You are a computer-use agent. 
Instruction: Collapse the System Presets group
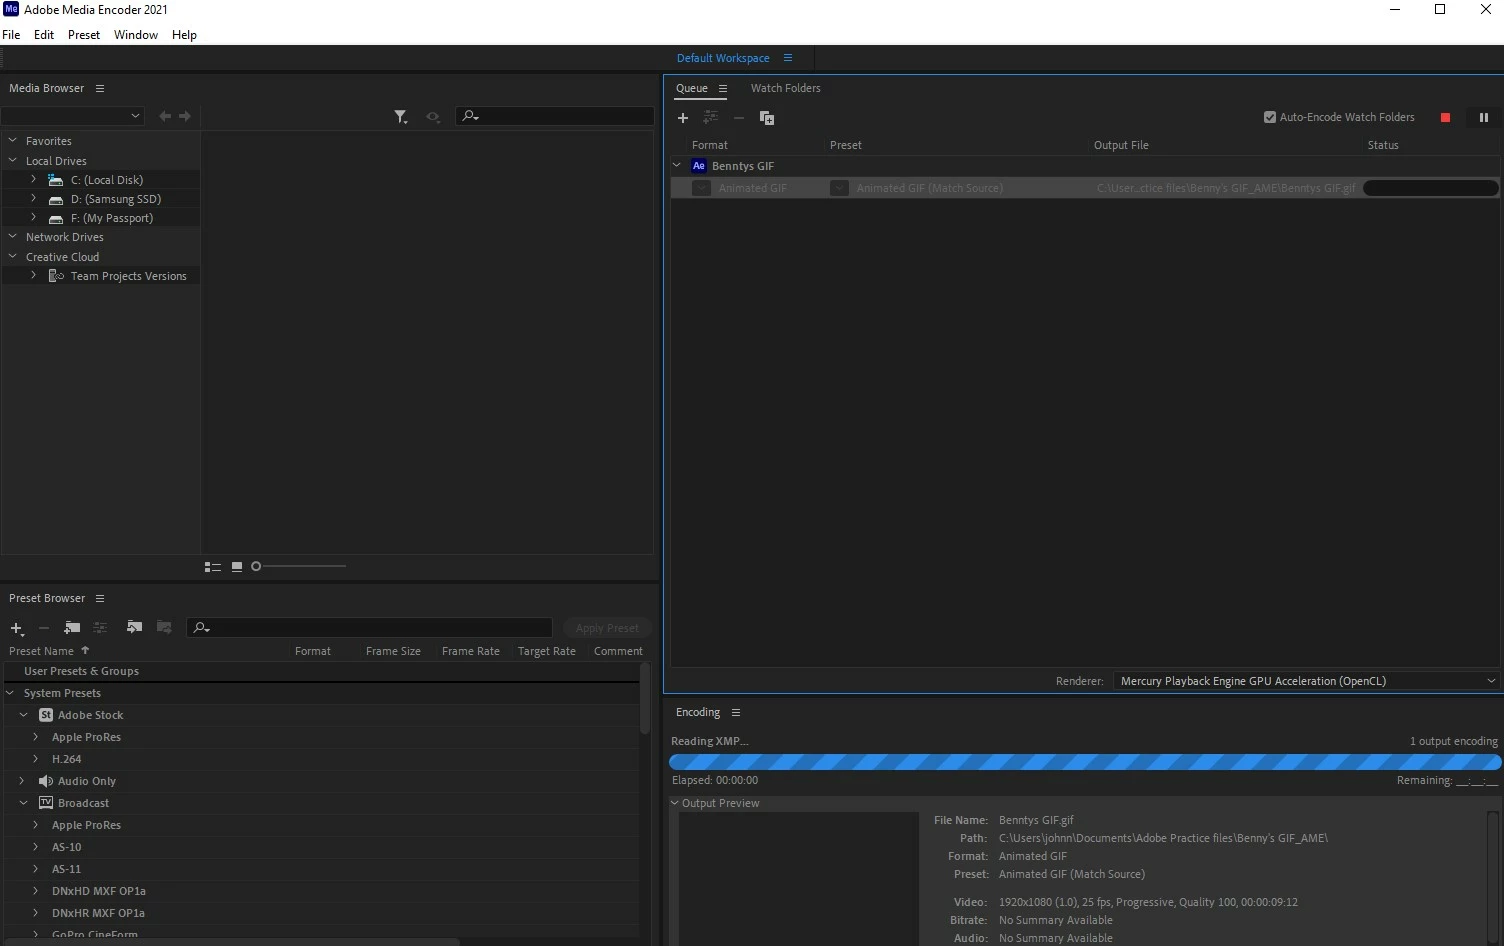coord(10,693)
